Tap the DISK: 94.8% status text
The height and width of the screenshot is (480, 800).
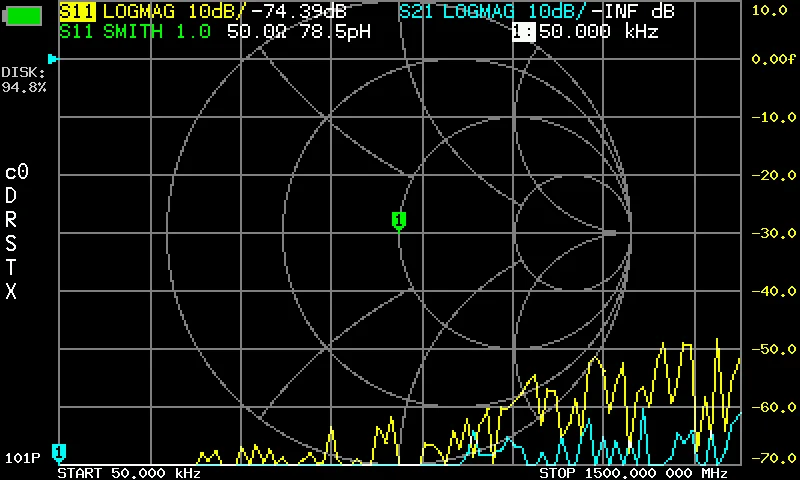click(x=23, y=80)
